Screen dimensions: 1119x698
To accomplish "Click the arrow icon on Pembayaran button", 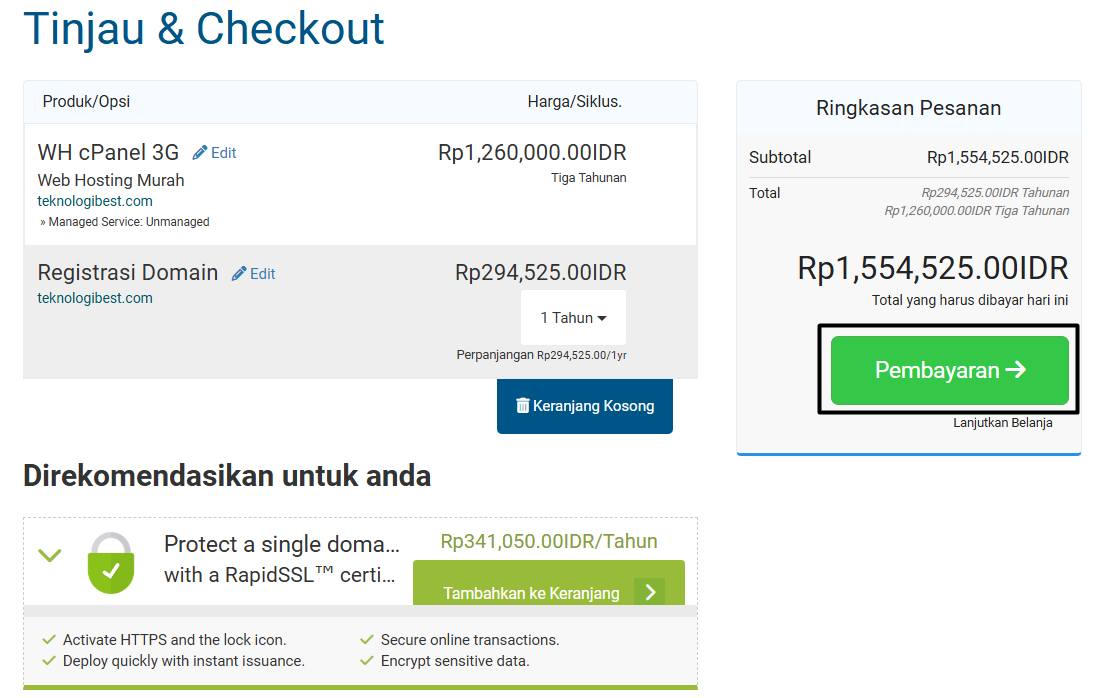I will pyautogui.click(x=1016, y=370).
